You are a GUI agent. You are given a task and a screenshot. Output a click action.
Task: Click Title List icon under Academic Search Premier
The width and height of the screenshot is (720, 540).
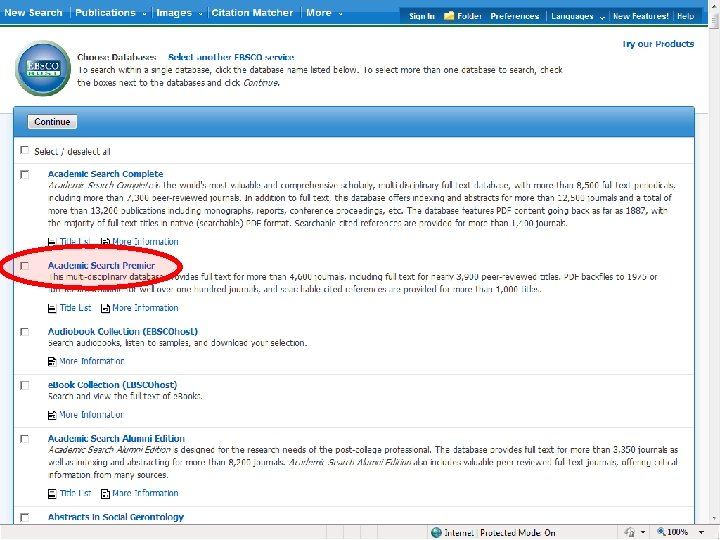click(52, 308)
